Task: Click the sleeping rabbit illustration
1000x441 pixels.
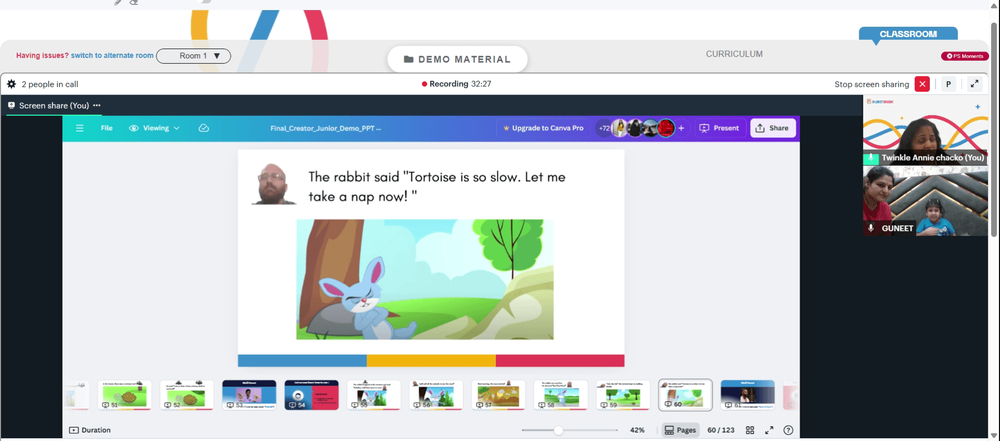Action: pyautogui.click(x=368, y=297)
